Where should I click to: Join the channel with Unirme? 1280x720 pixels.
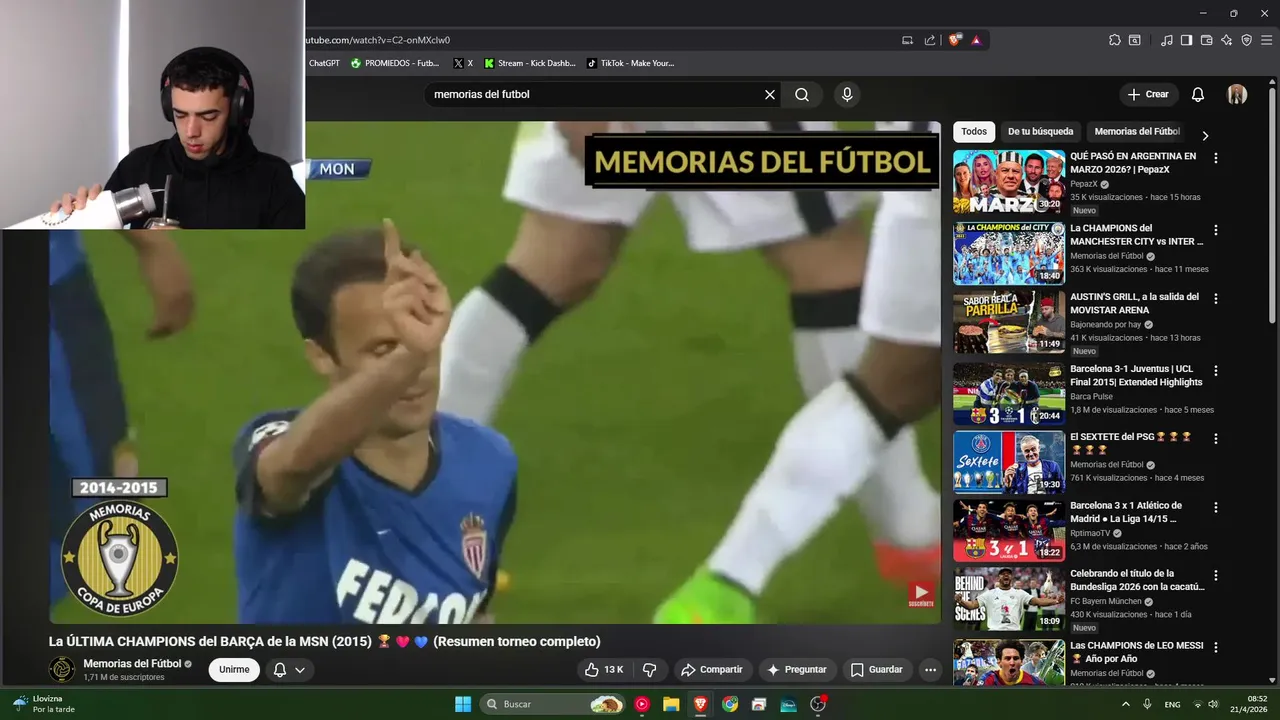[234, 670]
